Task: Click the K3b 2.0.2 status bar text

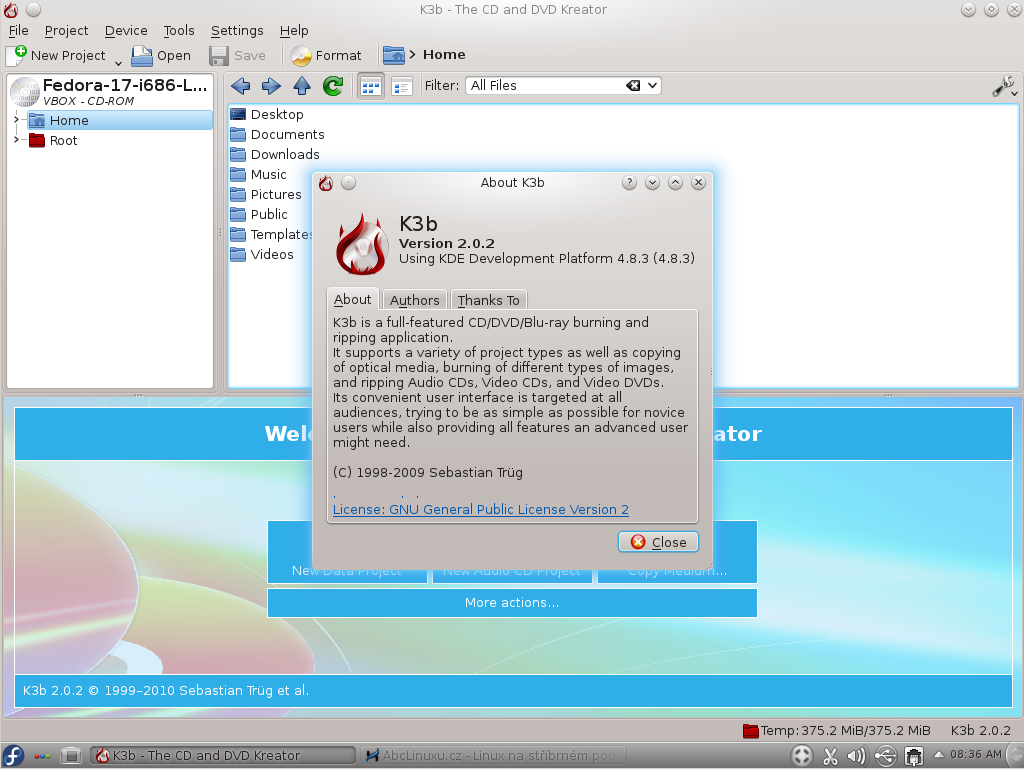Action: tap(980, 730)
